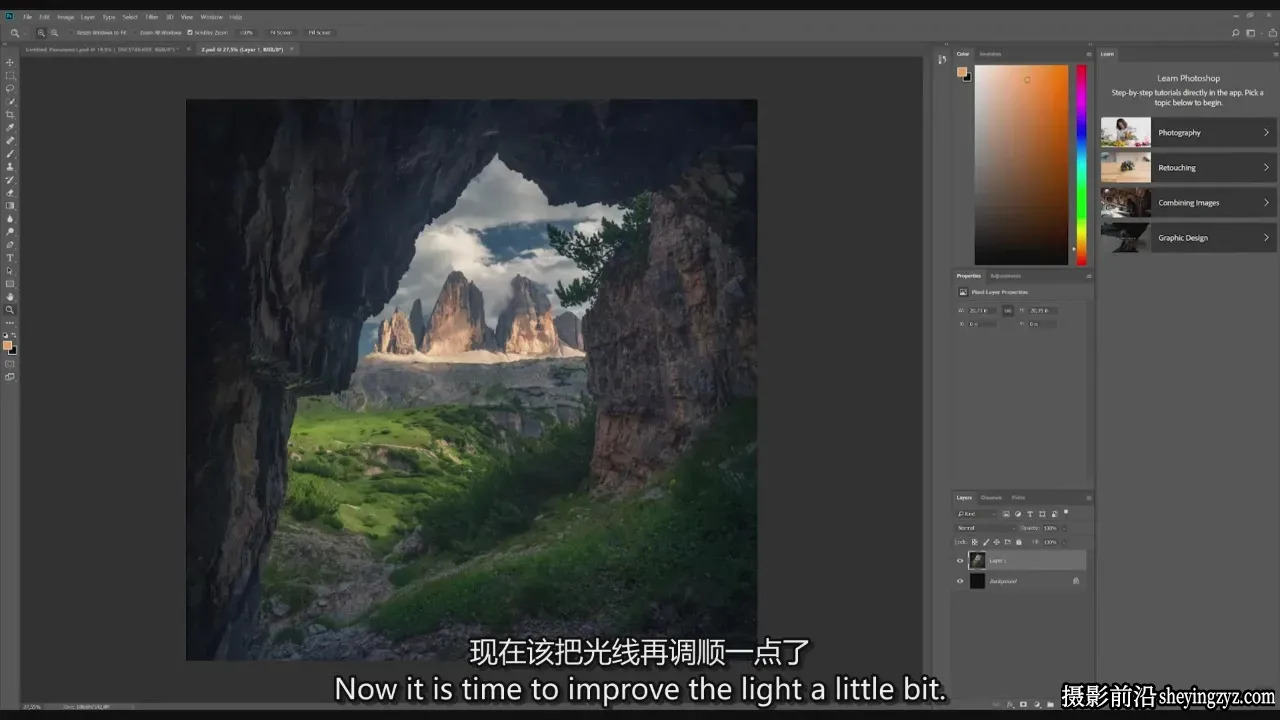Click the 100% zoom button

[x=246, y=33]
